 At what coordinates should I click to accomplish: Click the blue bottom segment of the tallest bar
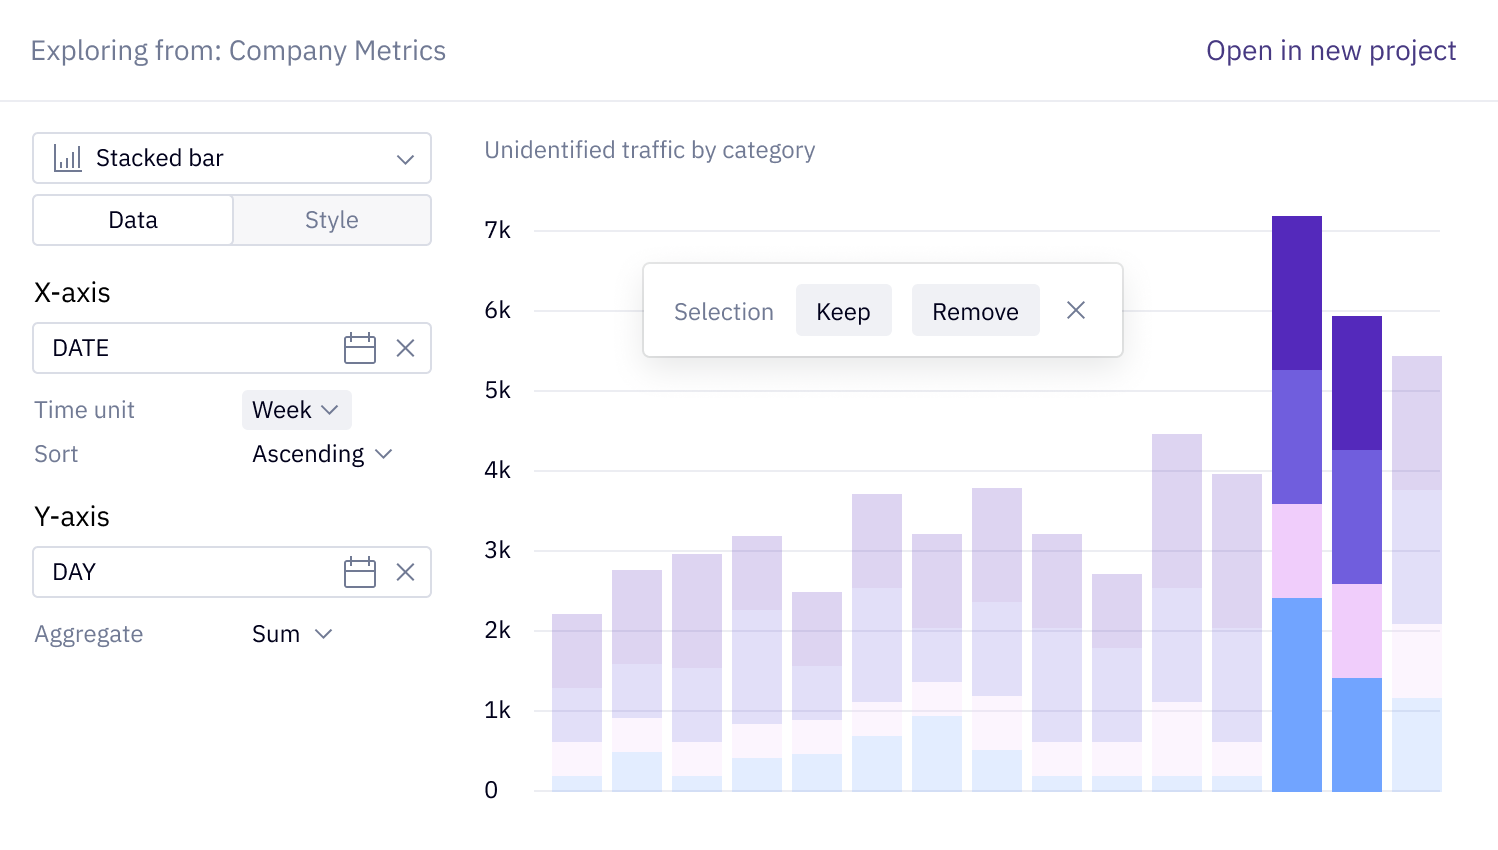[1297, 690]
